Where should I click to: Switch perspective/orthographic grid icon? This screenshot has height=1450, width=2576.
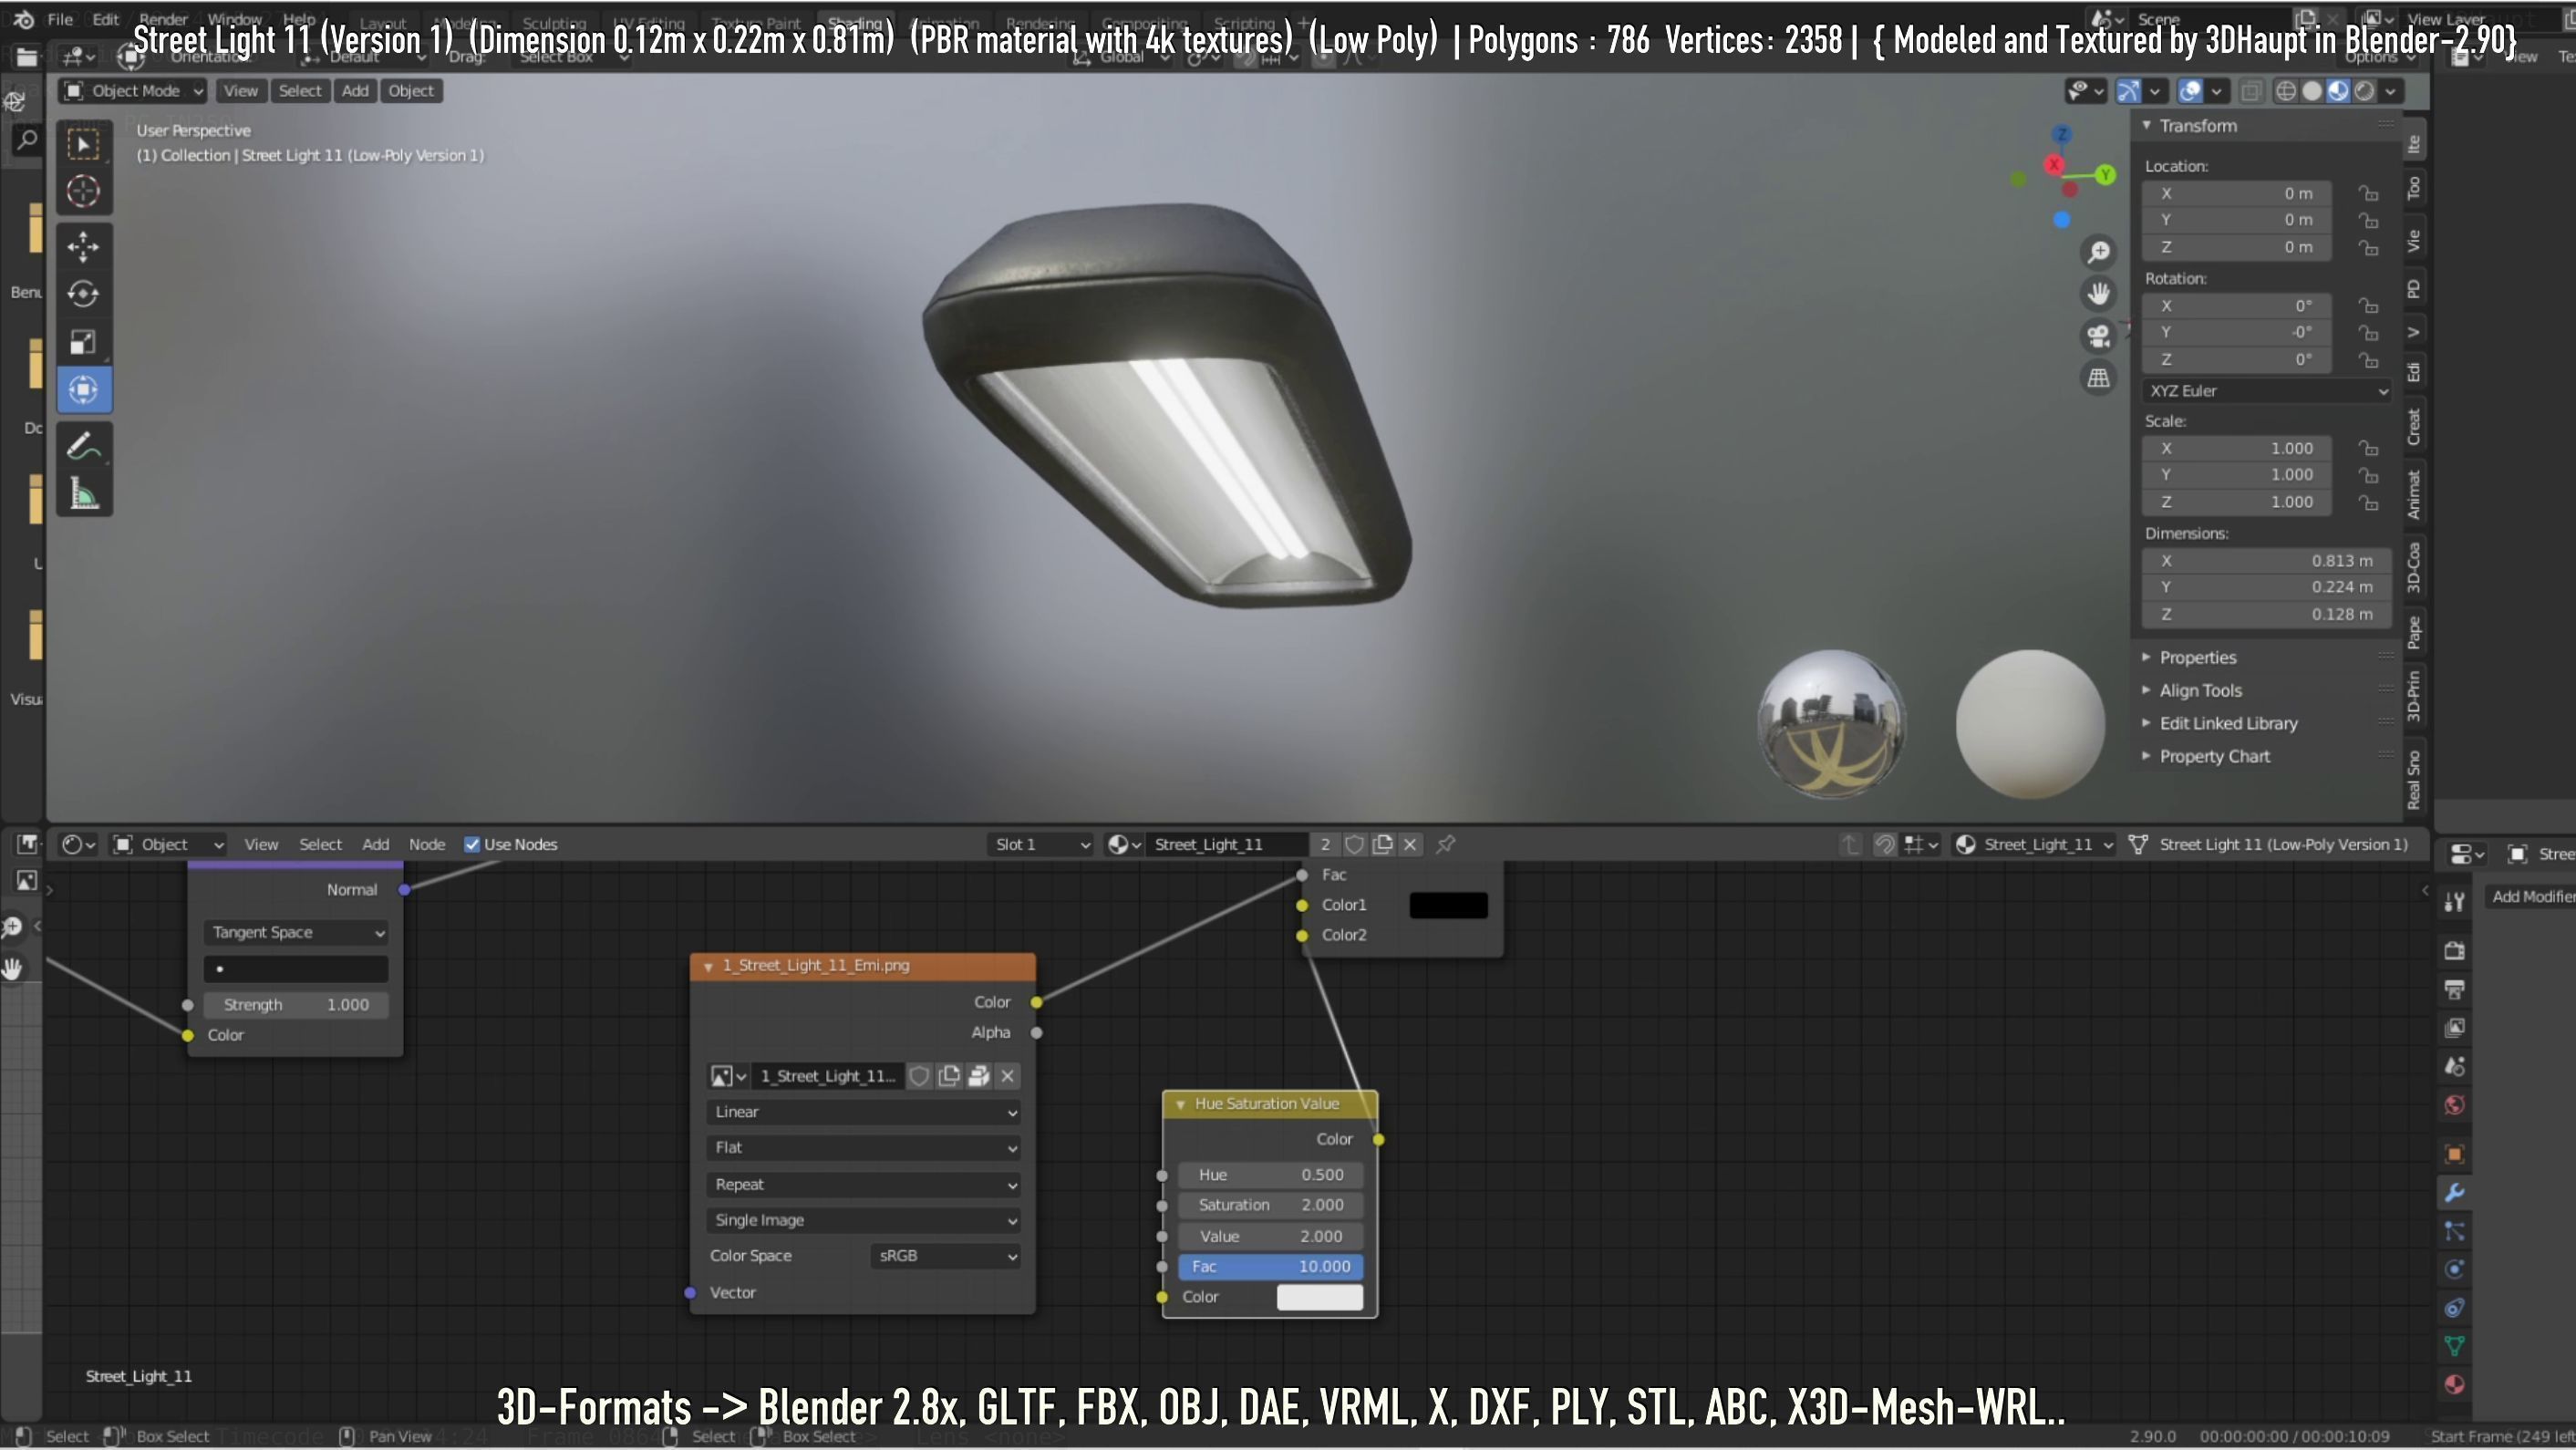pos(2099,378)
